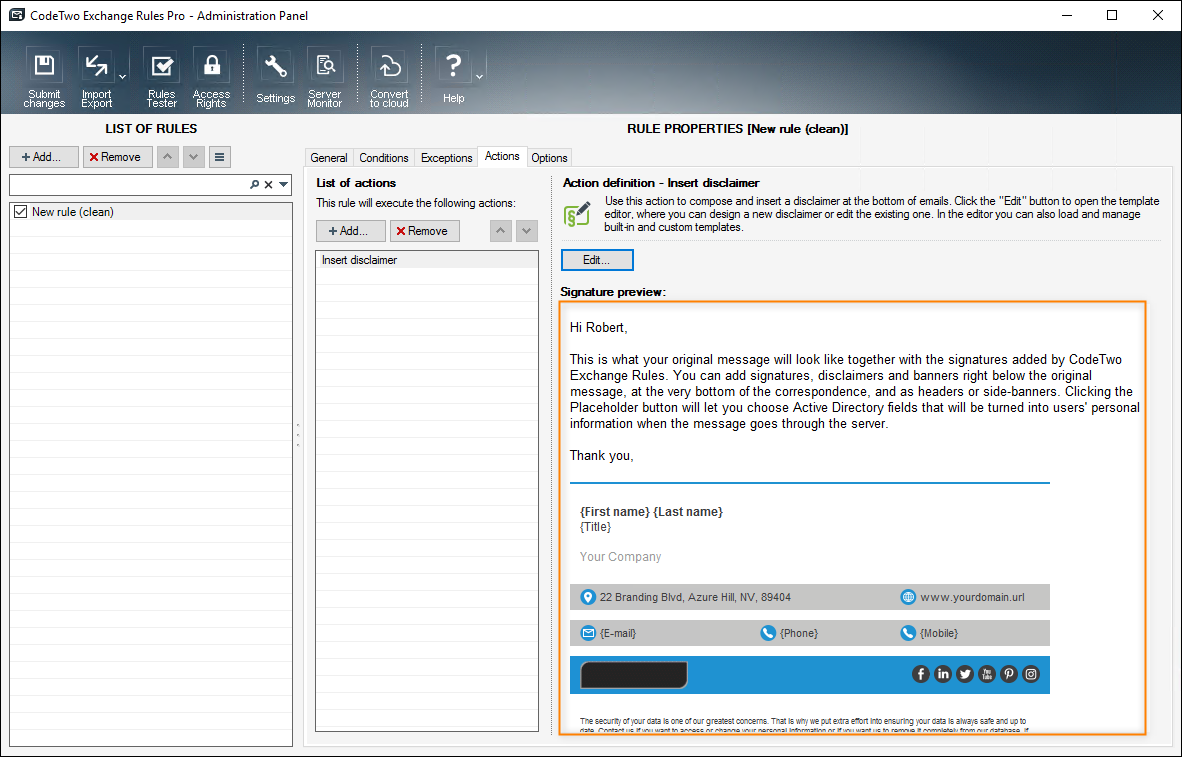Open the rules list hamburger menu
1182x757 pixels.
pyautogui.click(x=219, y=157)
